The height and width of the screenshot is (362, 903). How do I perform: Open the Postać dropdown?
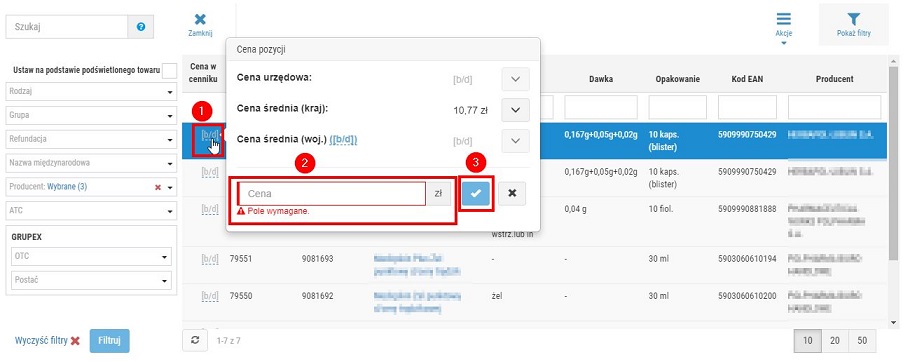coord(91,280)
